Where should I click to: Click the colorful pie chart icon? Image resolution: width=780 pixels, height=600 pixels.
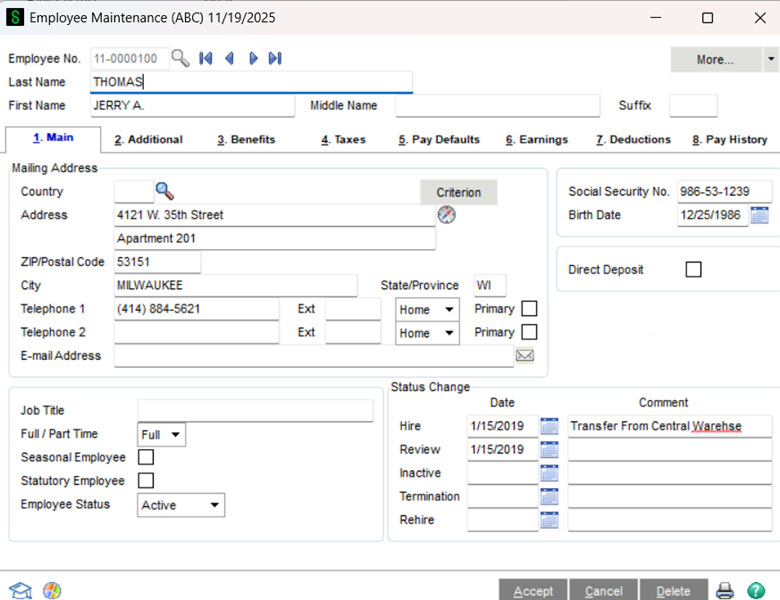(x=52, y=591)
